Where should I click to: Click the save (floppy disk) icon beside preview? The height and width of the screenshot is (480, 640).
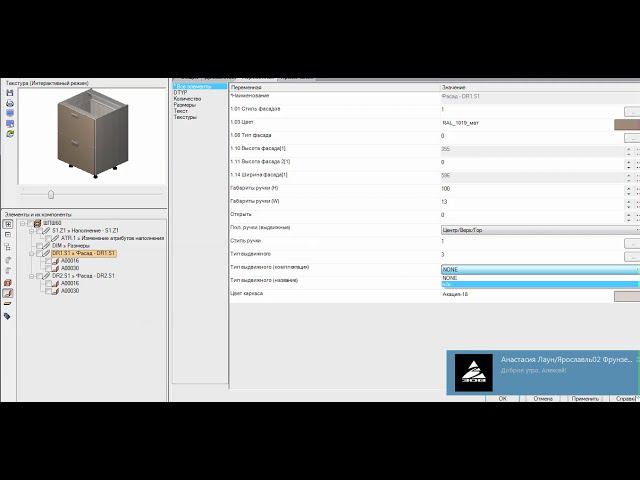tap(10, 93)
